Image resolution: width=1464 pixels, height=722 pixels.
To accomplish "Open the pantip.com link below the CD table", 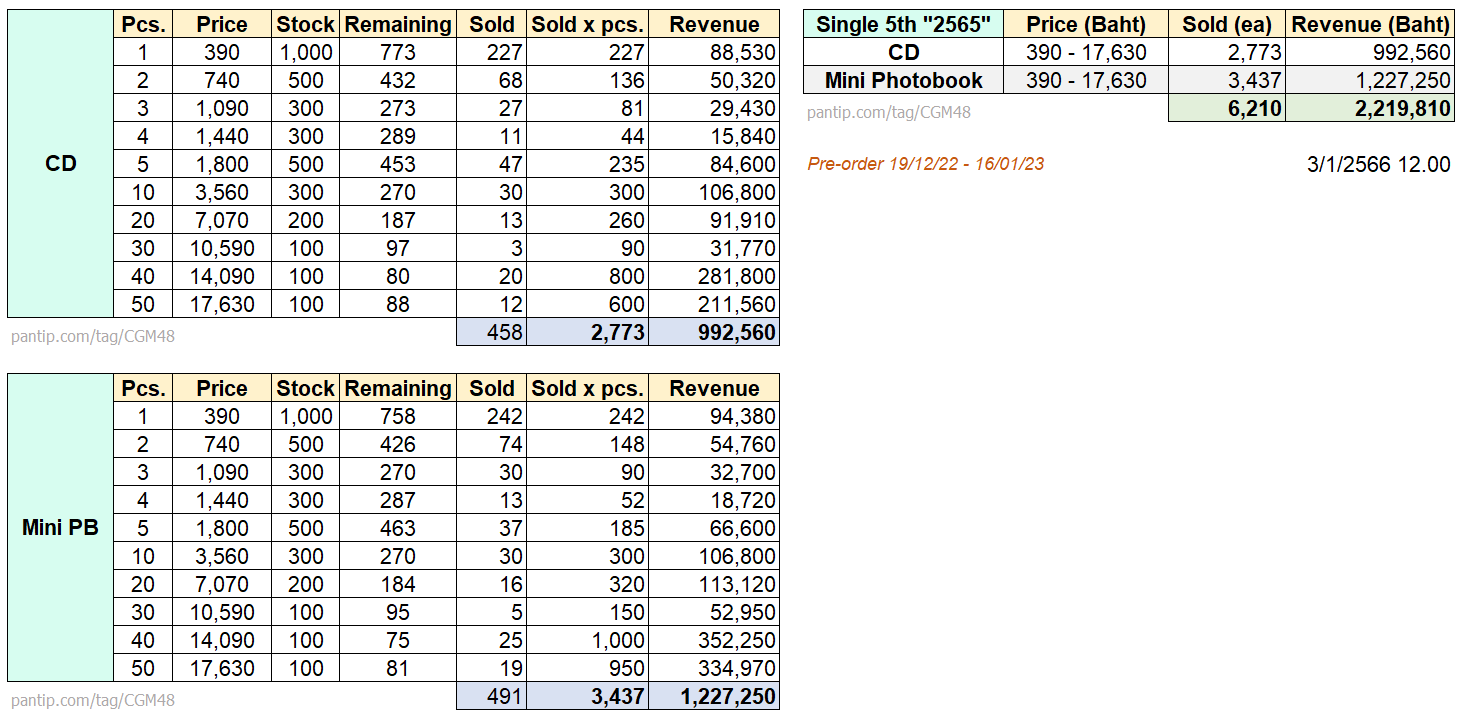I will (x=92, y=336).
